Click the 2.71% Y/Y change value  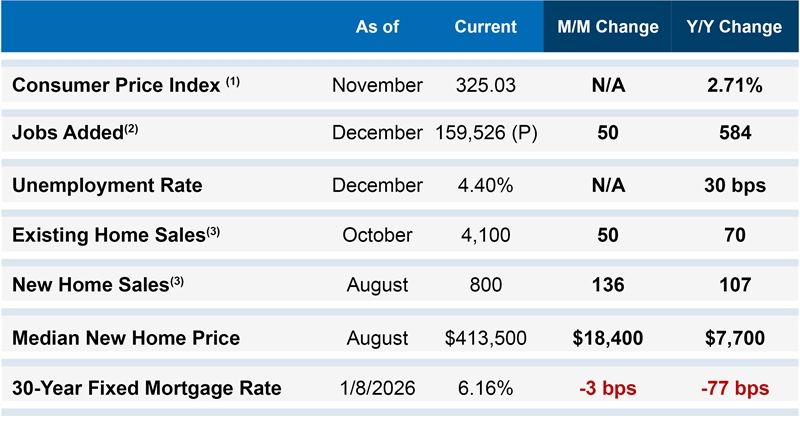(x=735, y=86)
